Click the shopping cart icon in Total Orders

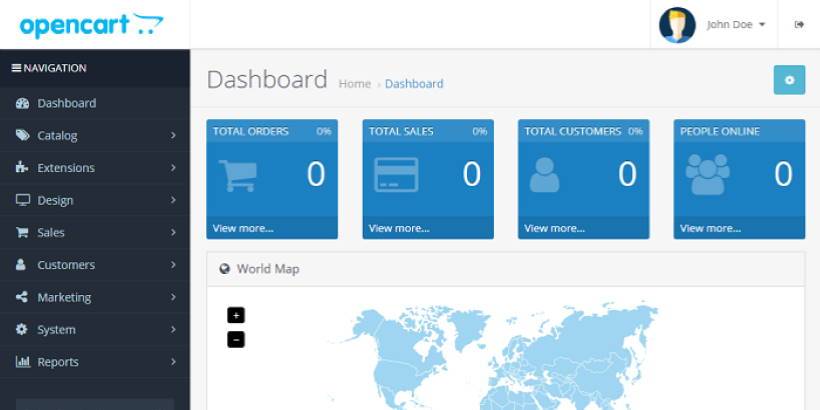coord(237,175)
